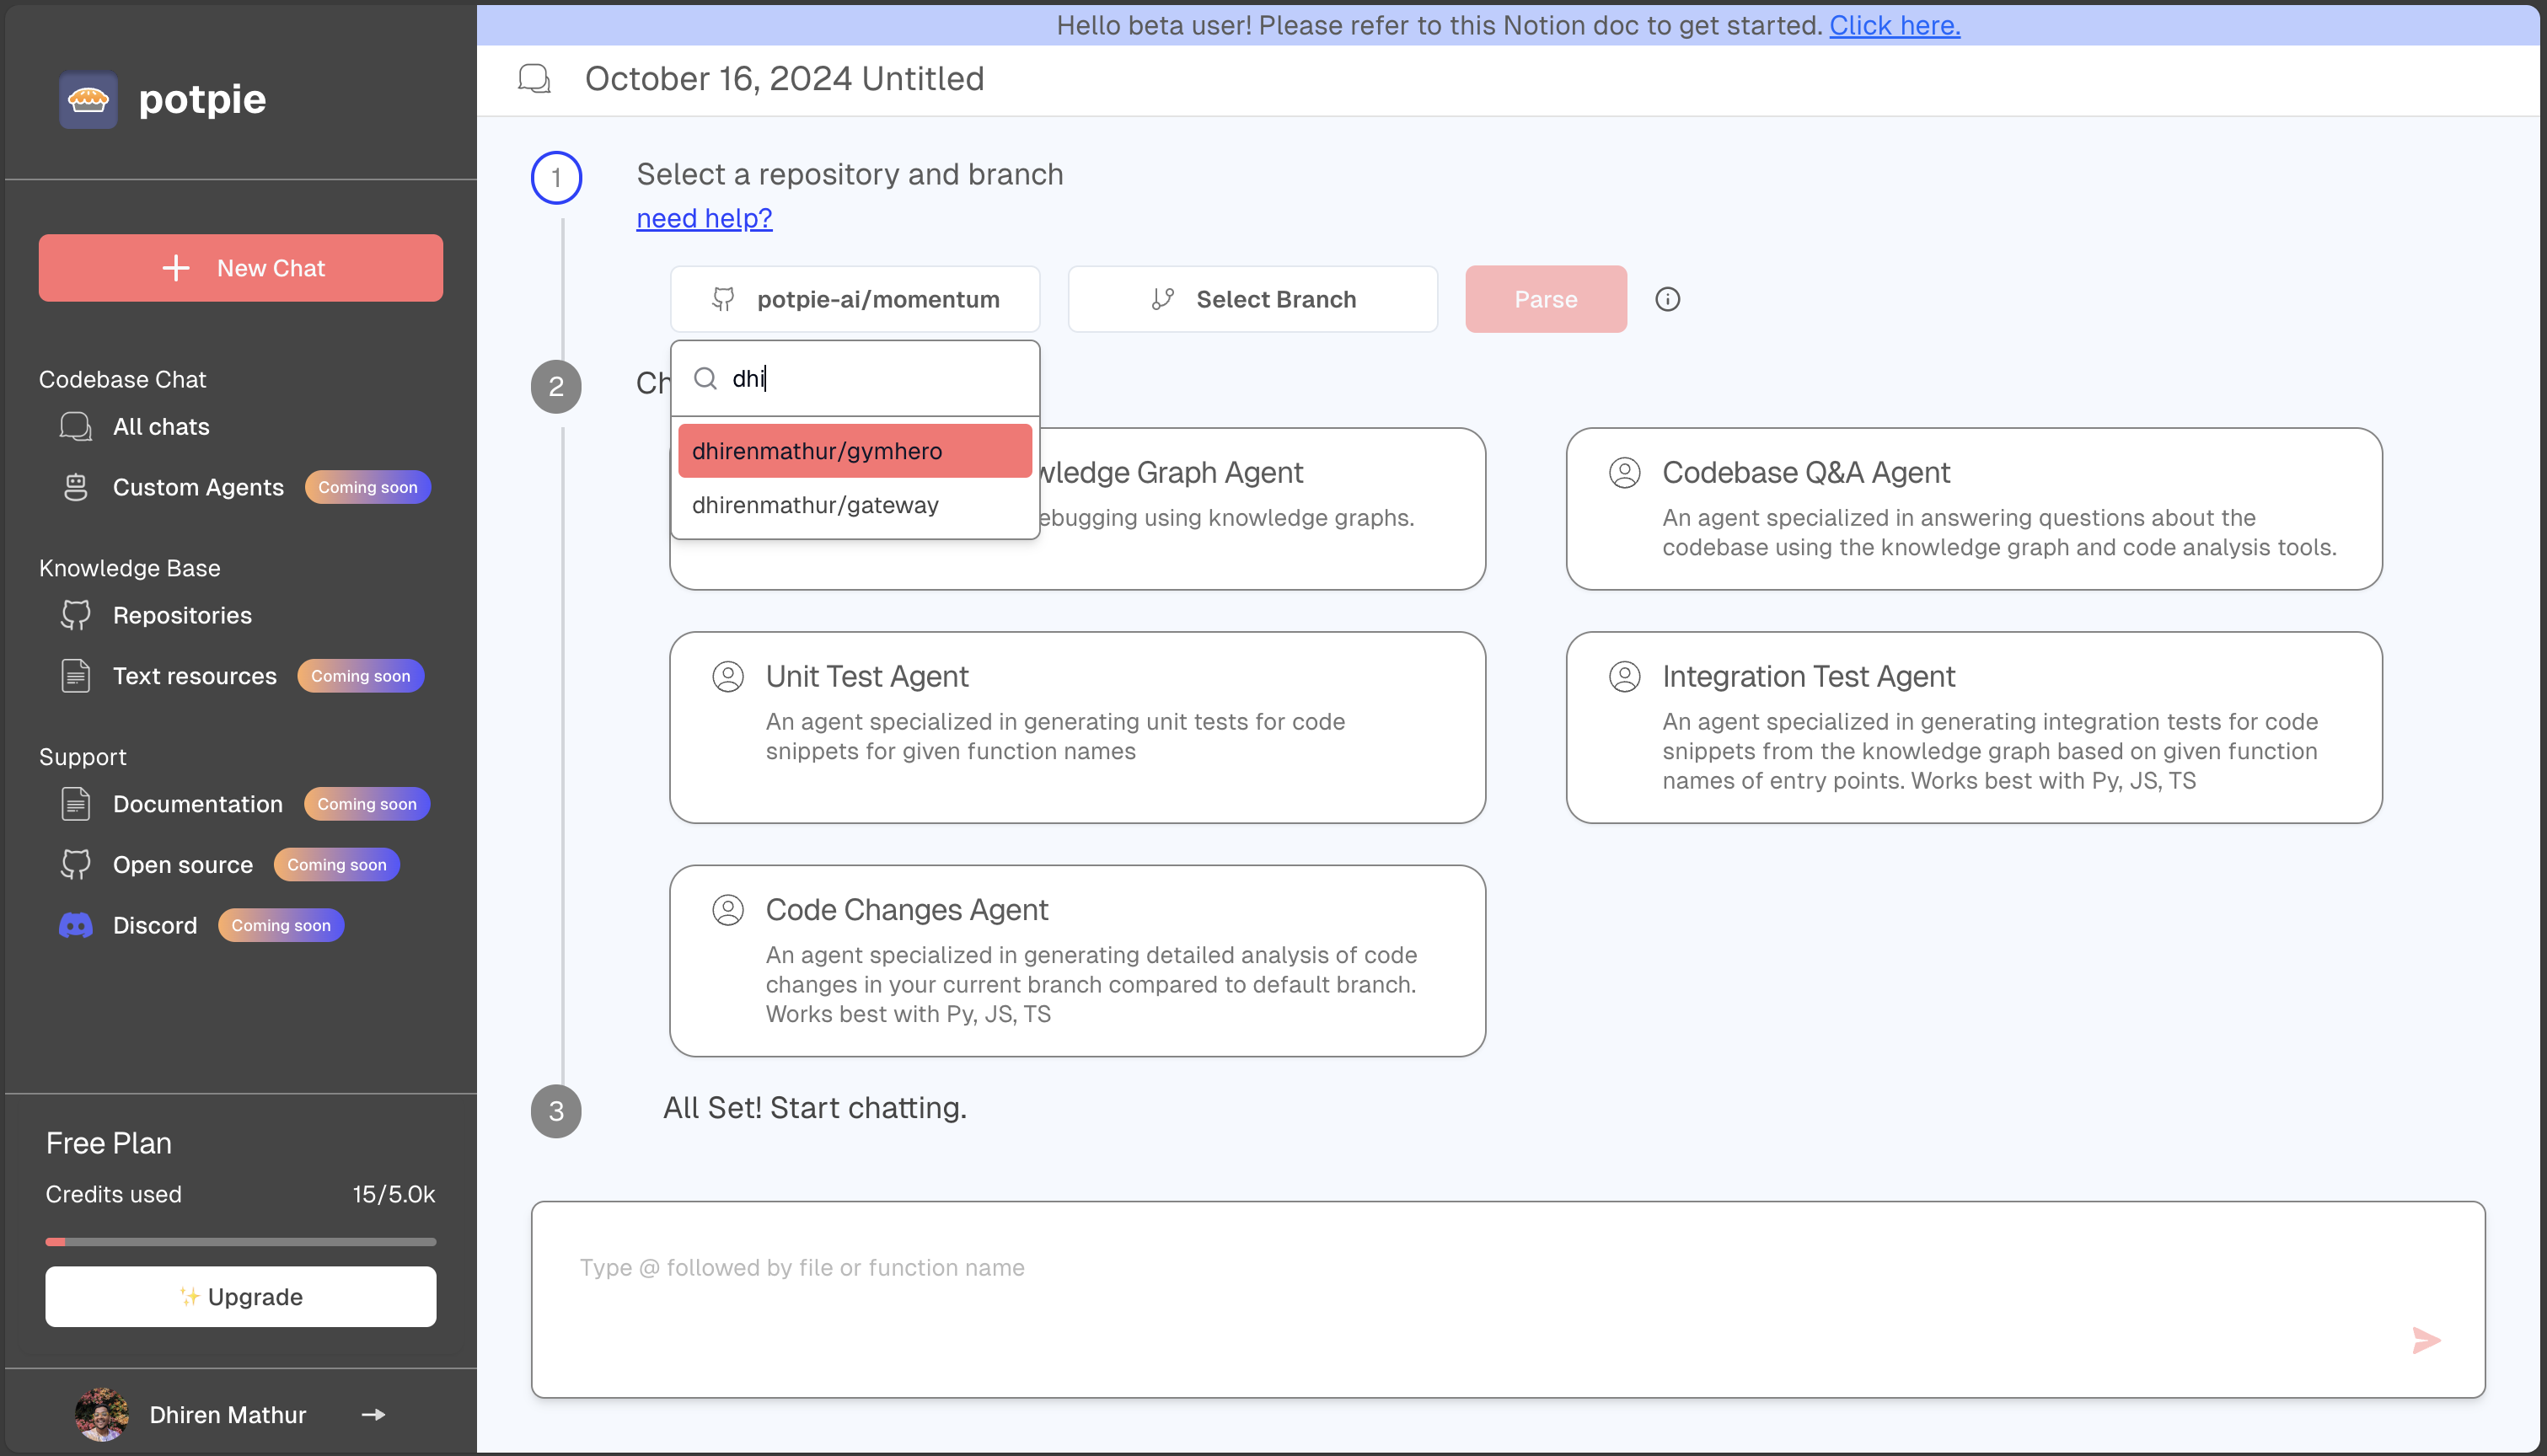The image size is (2547, 1456).
Task: Select the Integration Test Agent
Action: [x=1975, y=727]
